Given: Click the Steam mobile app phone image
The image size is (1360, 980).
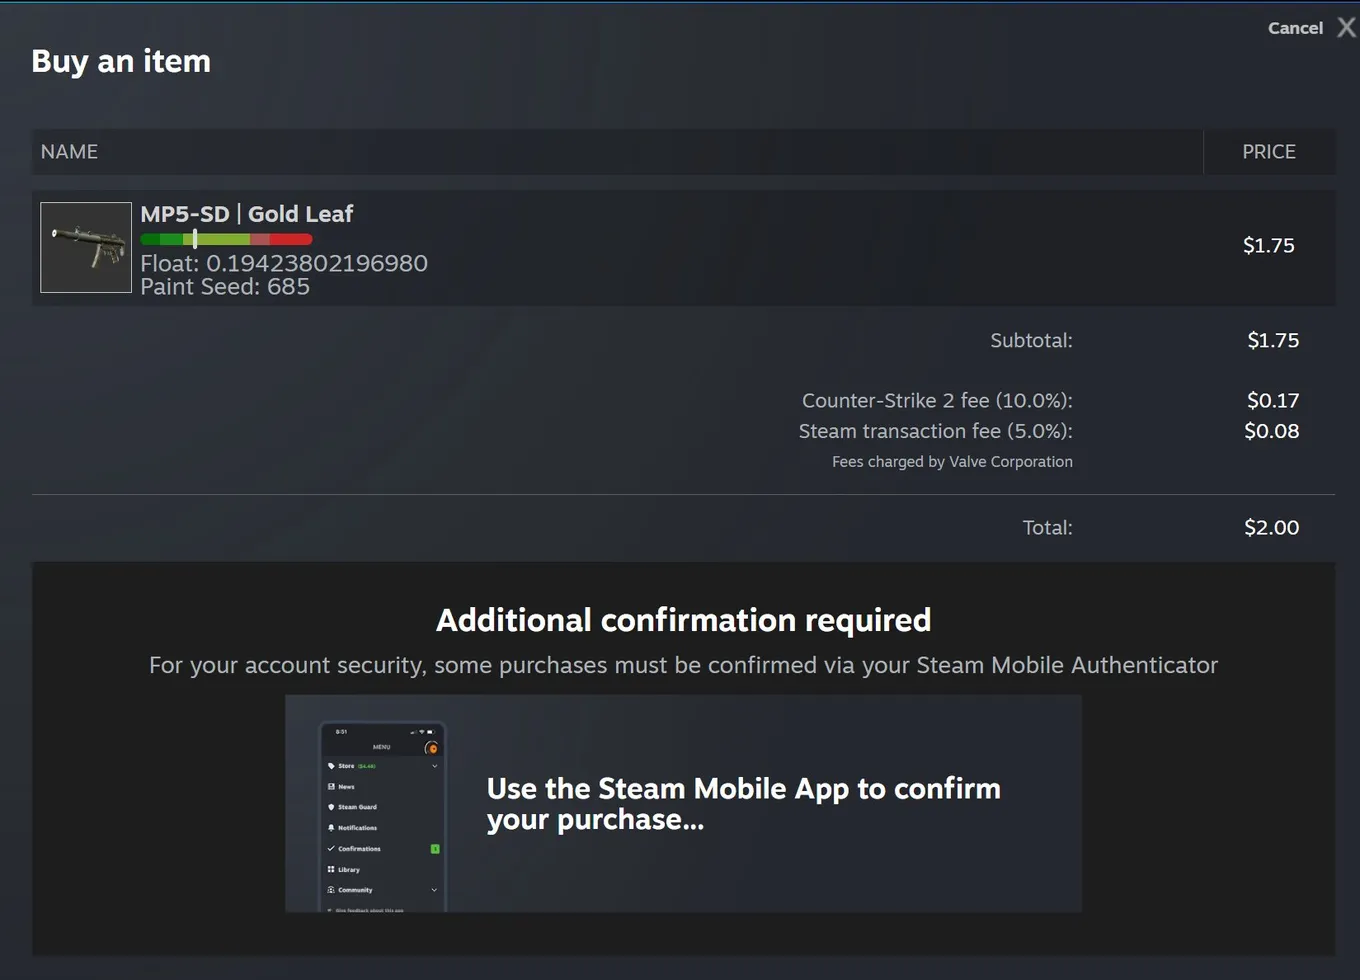Looking at the screenshot, I should click(x=382, y=816).
